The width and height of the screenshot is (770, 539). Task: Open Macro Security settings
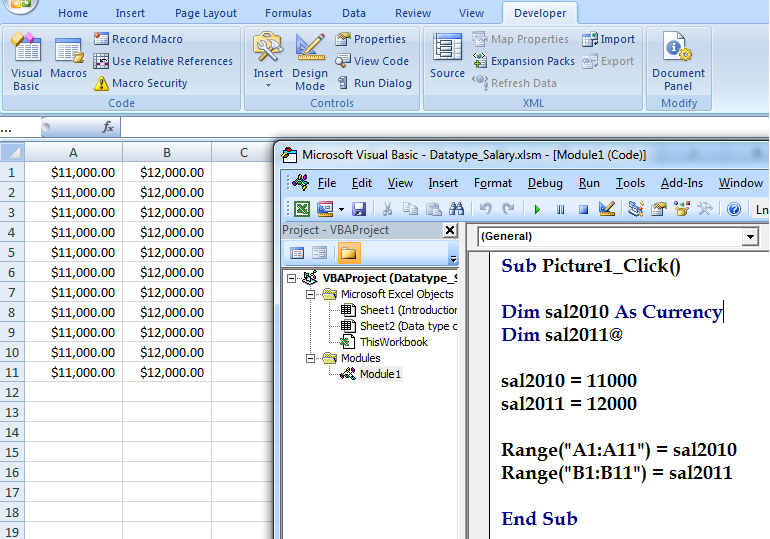coord(140,83)
